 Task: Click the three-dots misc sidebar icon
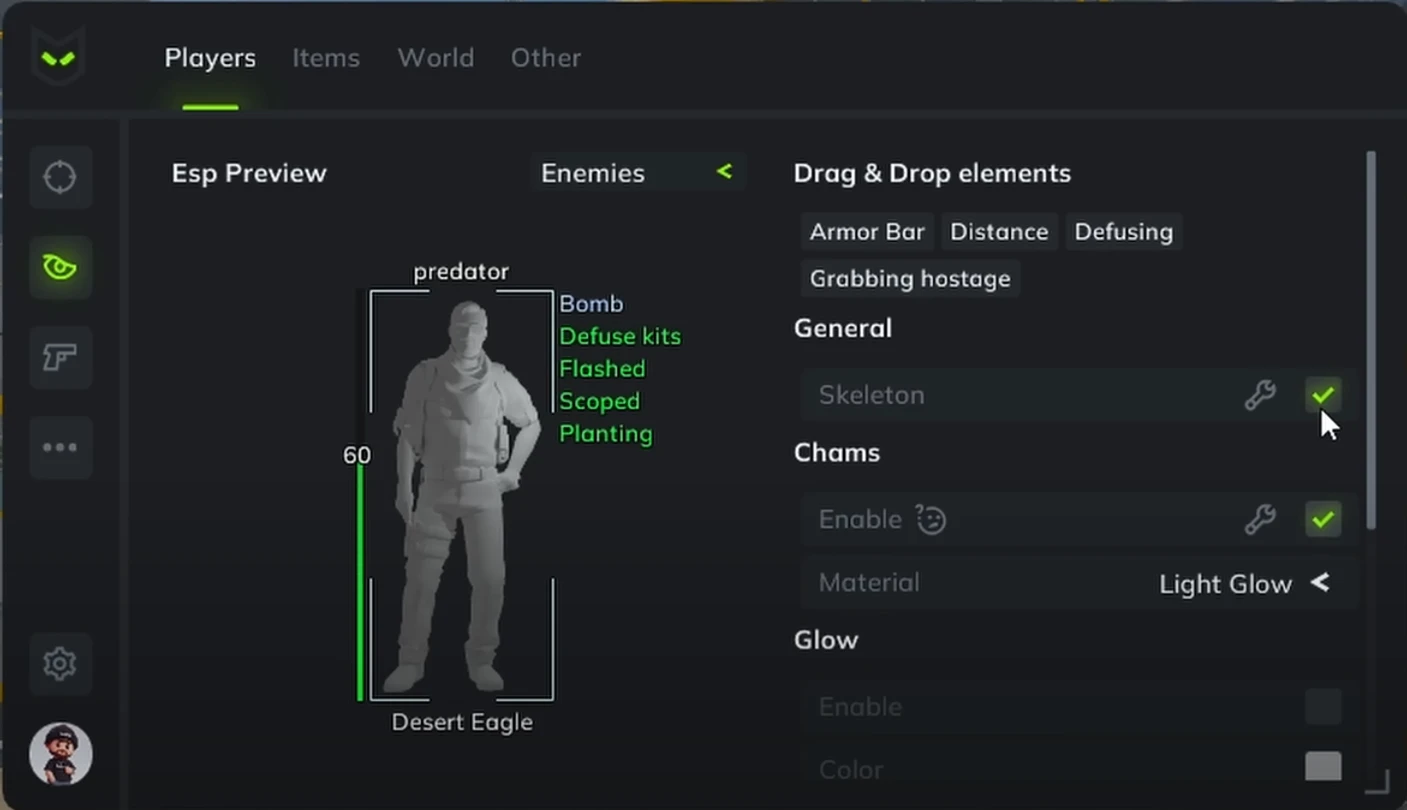tap(60, 447)
